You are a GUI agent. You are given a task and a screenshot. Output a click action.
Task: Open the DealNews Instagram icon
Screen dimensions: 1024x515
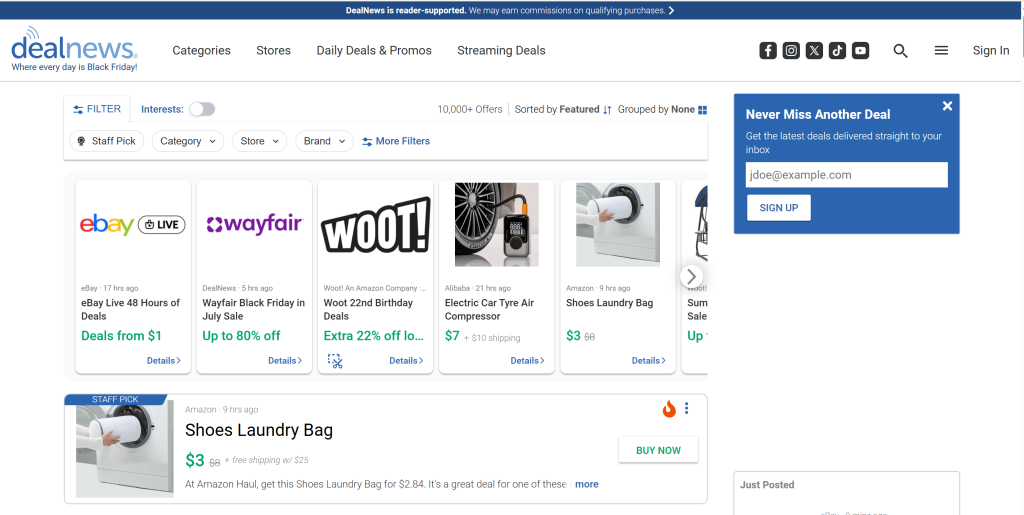pos(791,50)
